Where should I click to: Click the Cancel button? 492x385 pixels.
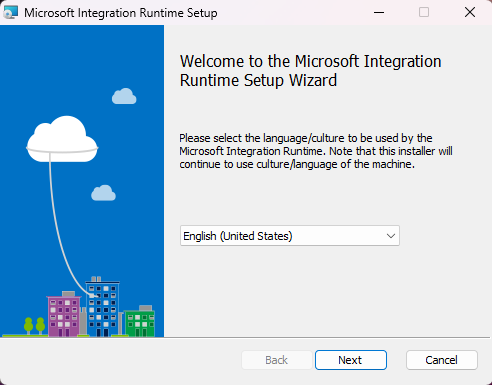[x=442, y=360]
